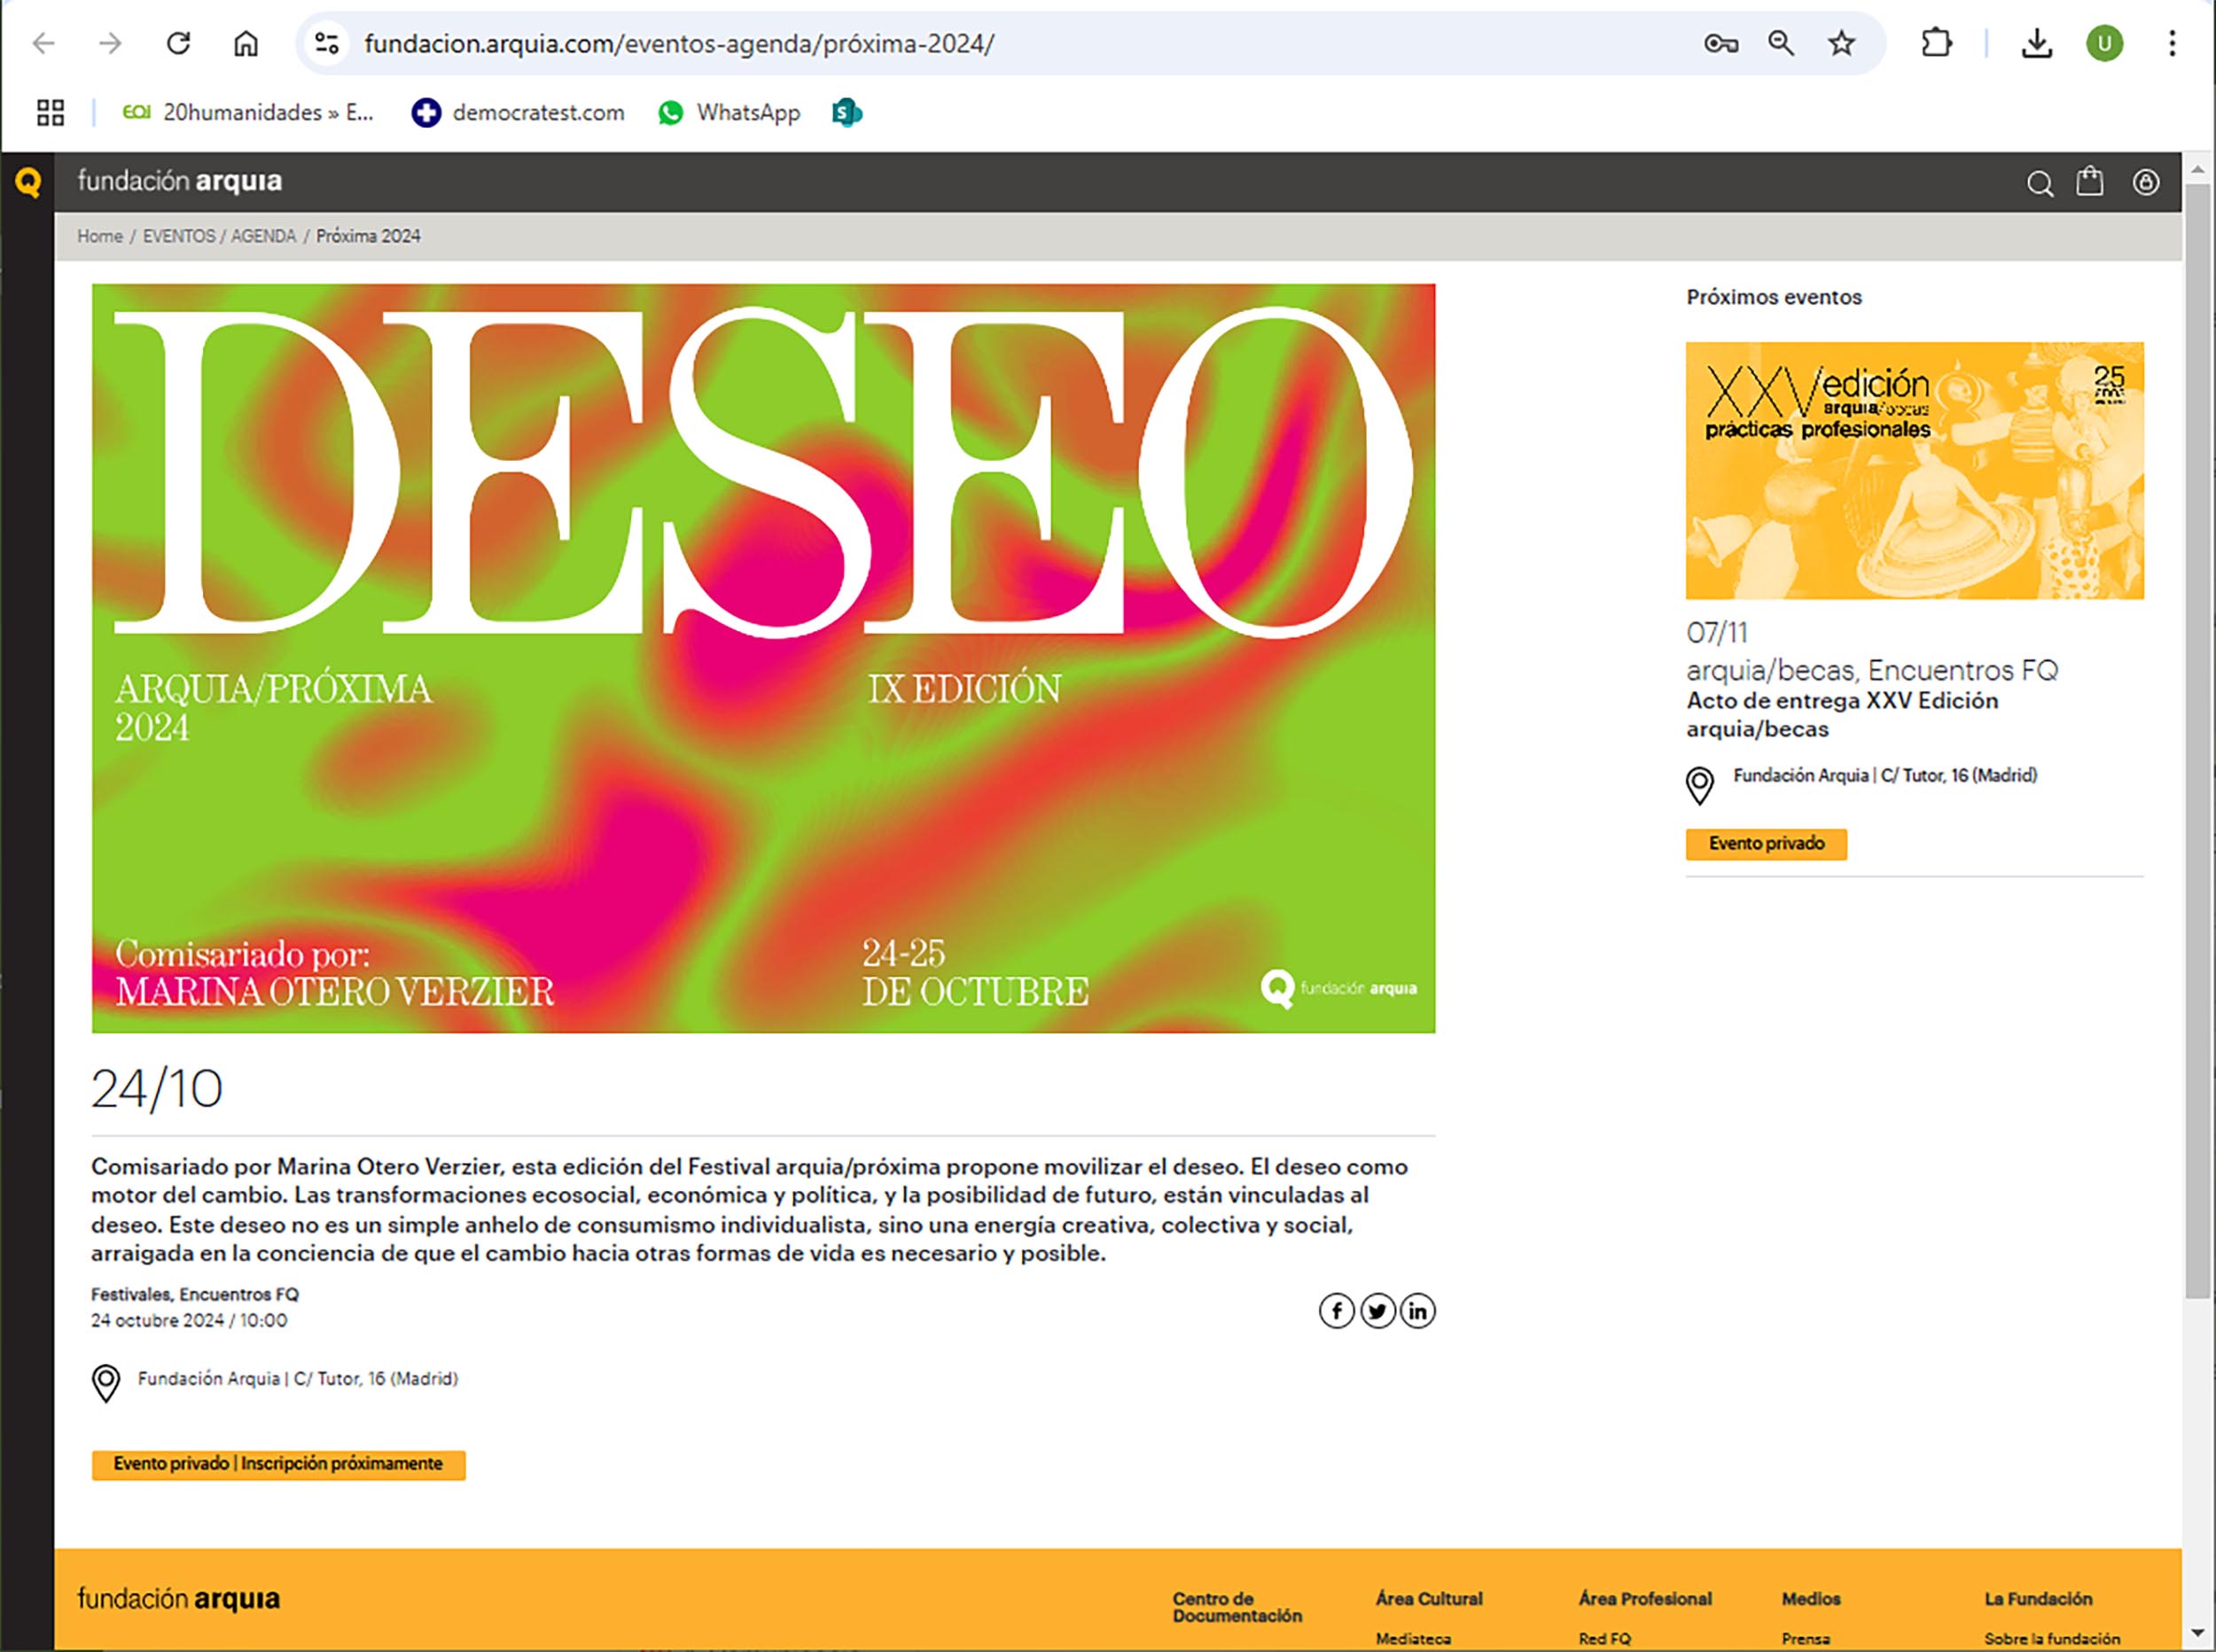The image size is (2216, 1652).
Task: Share event on Facebook
Action: click(1336, 1311)
